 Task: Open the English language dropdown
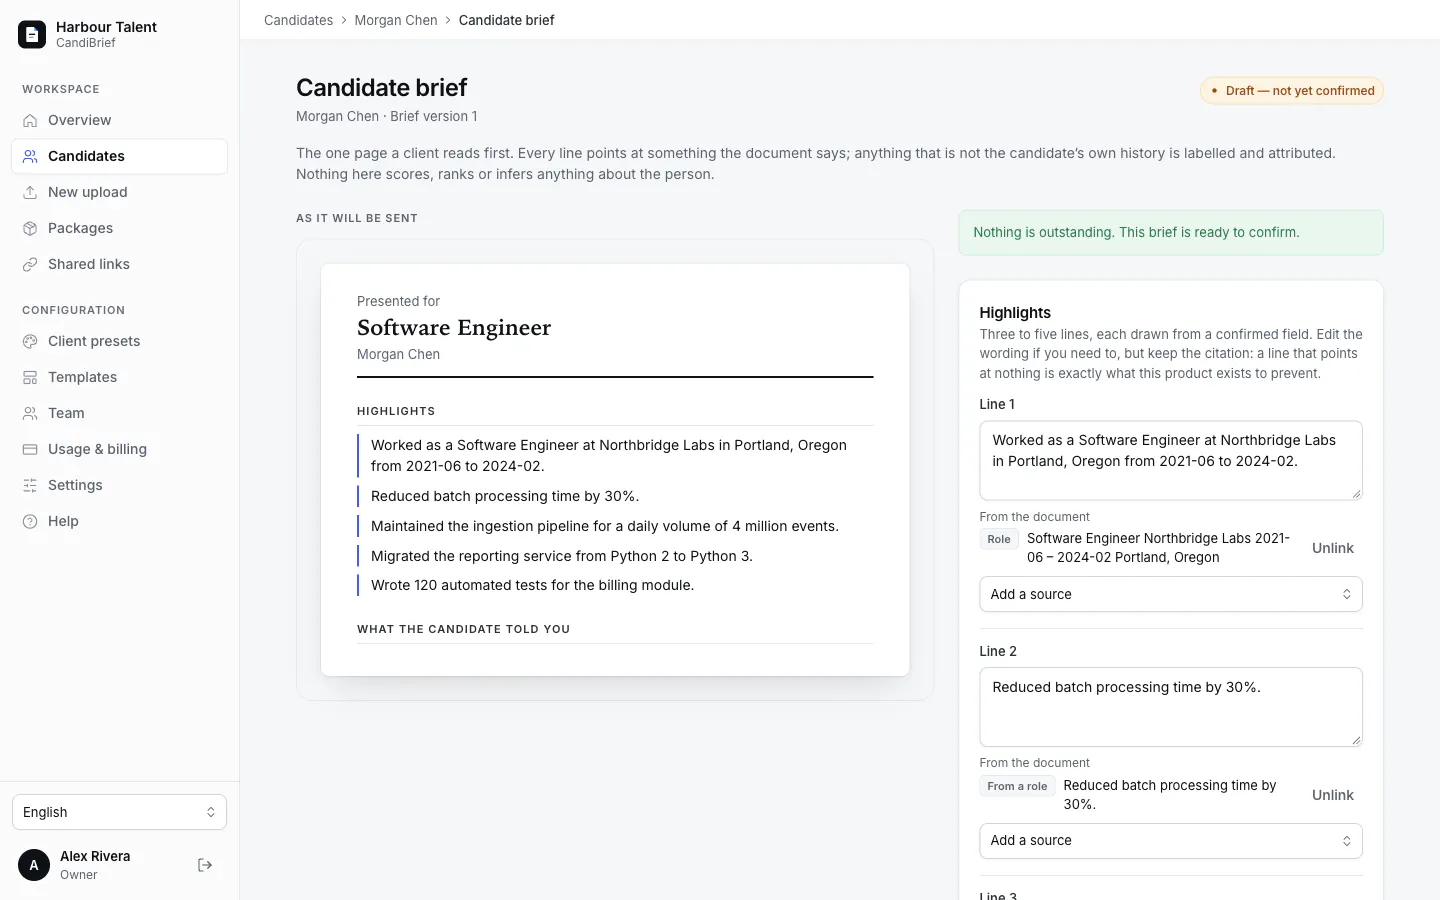pyautogui.click(x=119, y=812)
